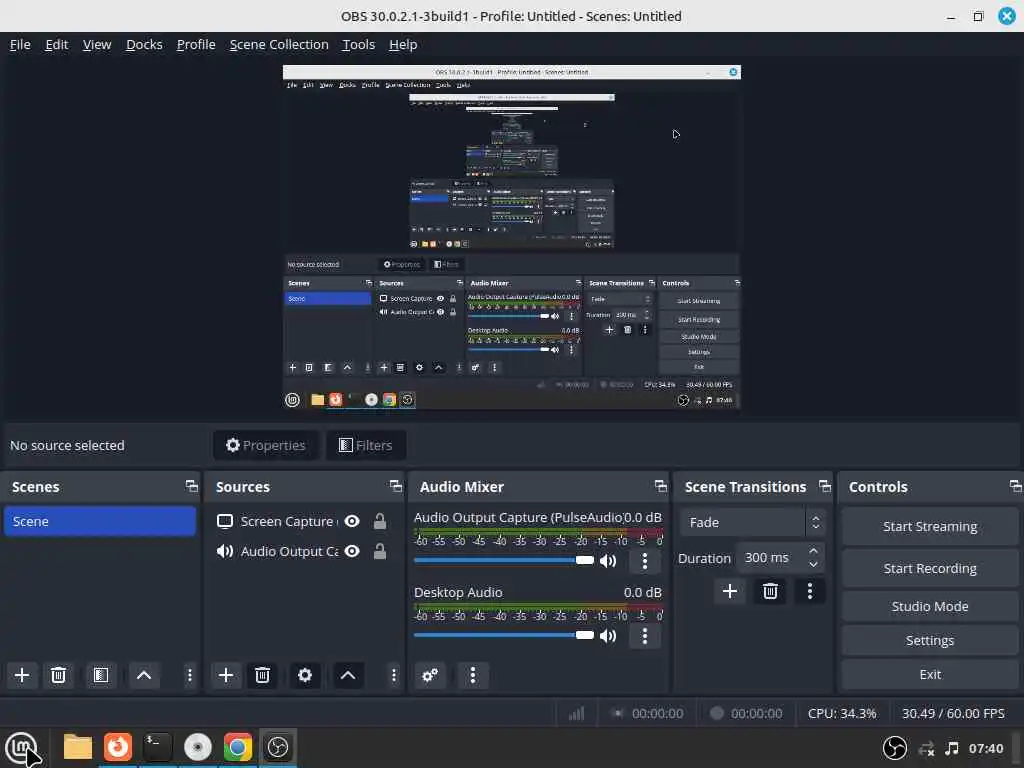This screenshot has height=768, width=1024.
Task: Open Audio Mixer menu three dots
Action: pos(473,675)
